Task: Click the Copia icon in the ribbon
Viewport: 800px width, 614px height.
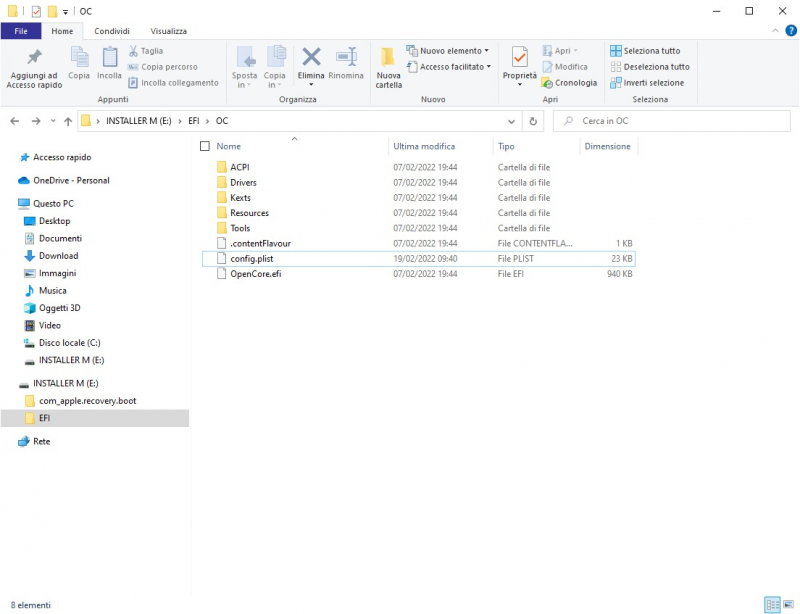Action: [x=79, y=58]
